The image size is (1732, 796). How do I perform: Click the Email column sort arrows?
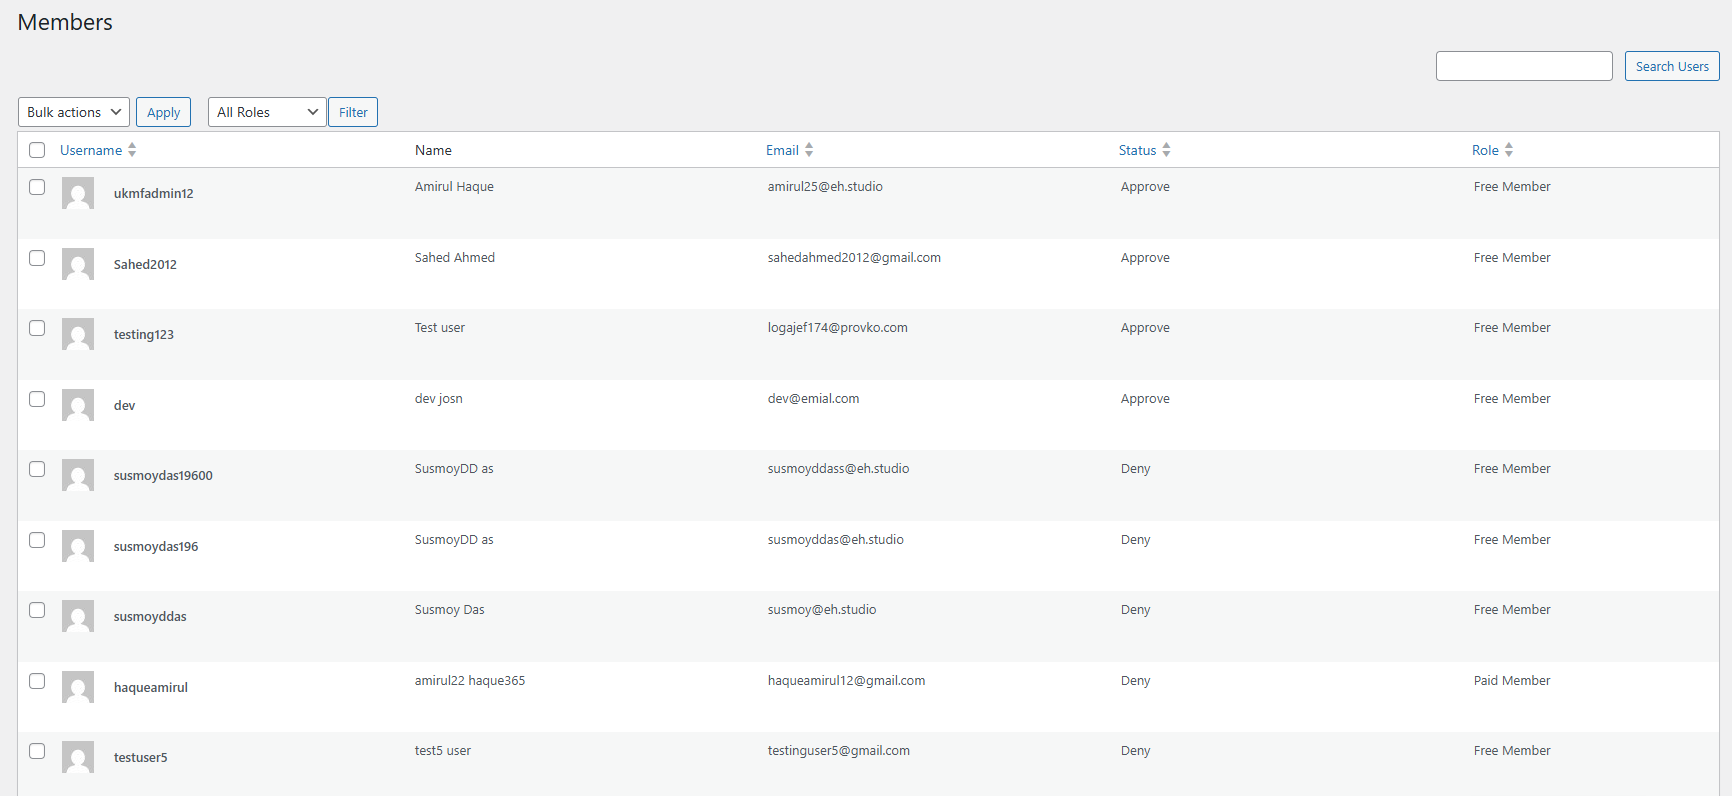tap(809, 150)
